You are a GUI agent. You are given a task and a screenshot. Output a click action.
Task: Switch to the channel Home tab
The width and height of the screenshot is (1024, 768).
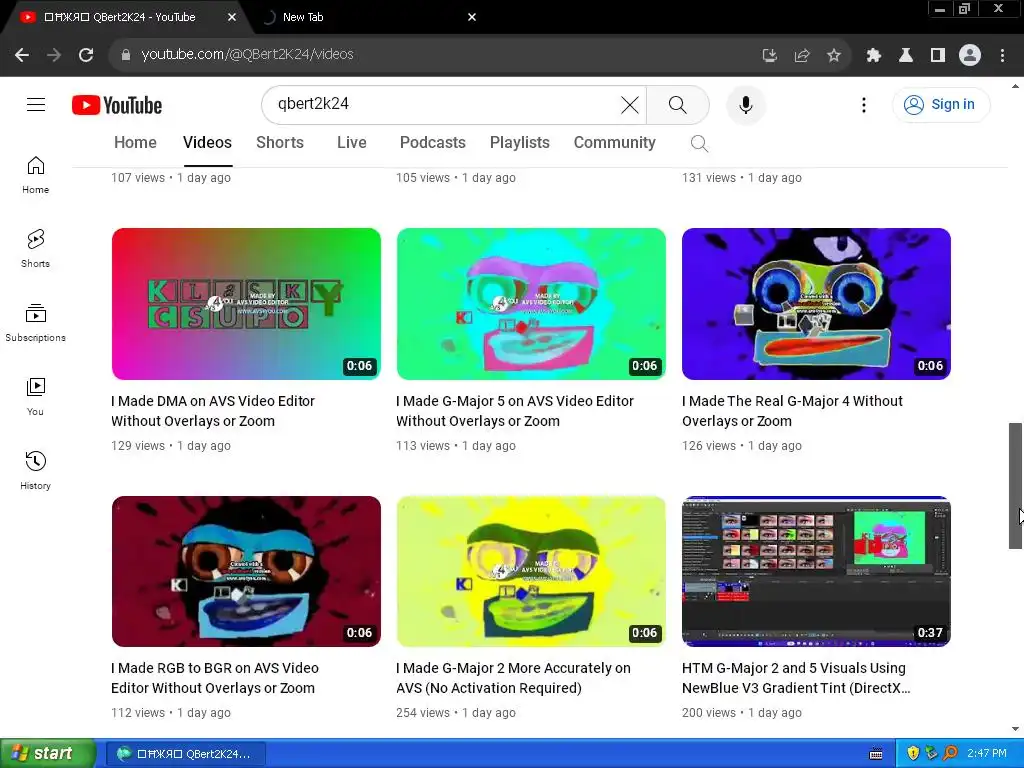pyautogui.click(x=135, y=142)
